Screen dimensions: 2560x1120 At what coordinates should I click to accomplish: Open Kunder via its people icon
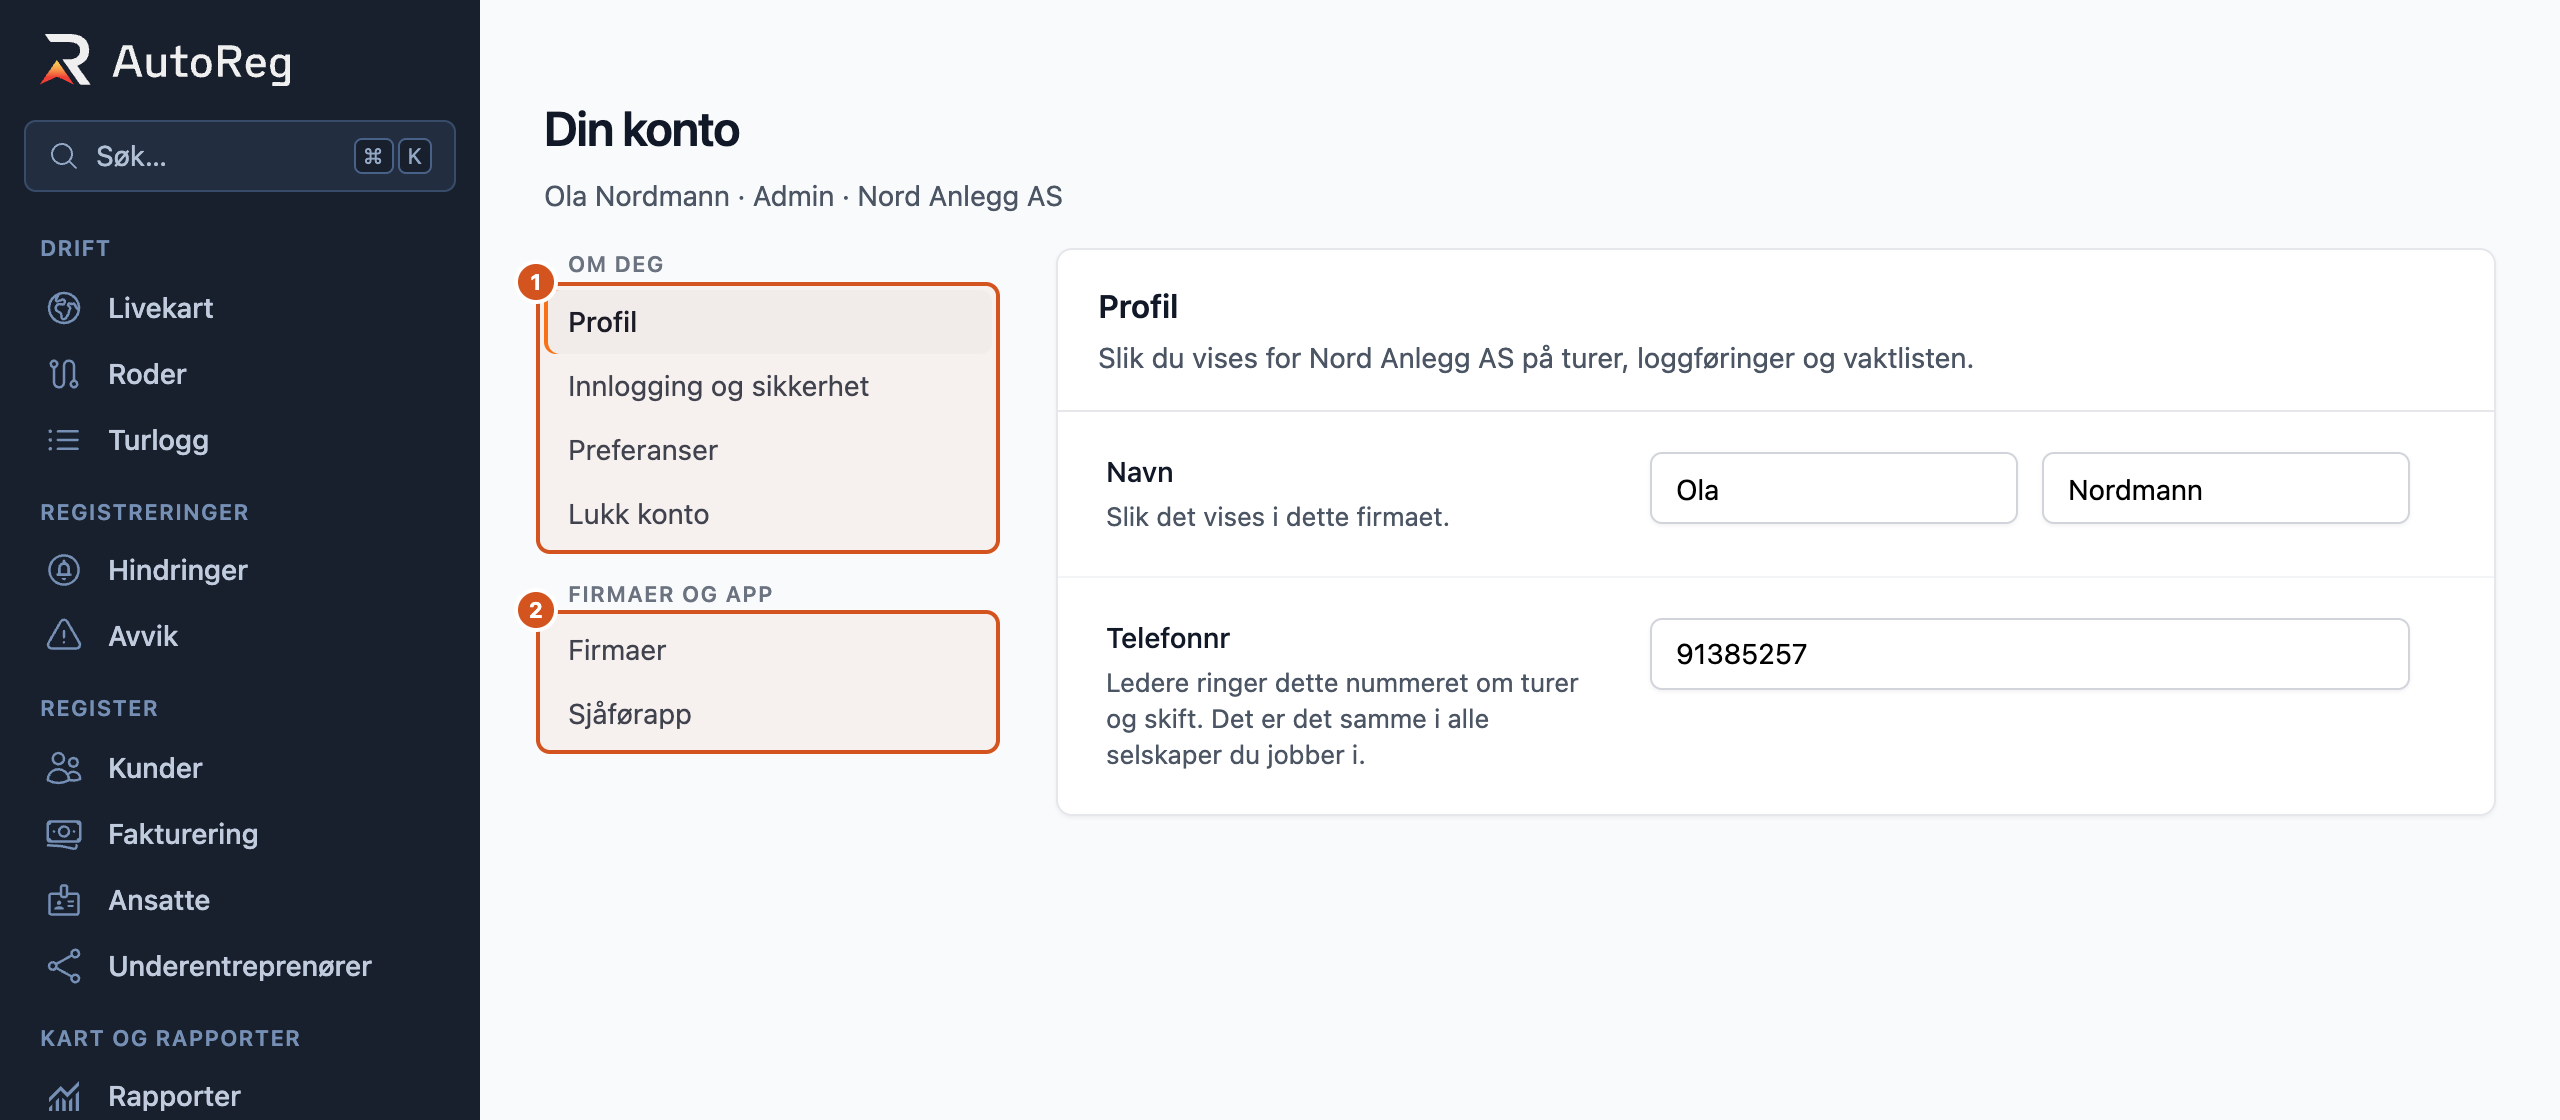click(x=64, y=768)
